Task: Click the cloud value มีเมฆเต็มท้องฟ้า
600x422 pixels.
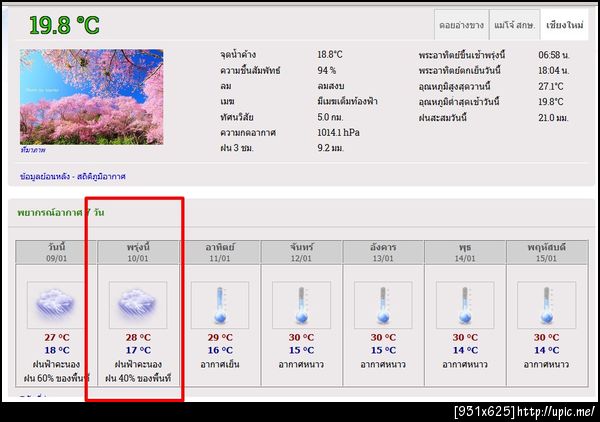Action: pos(347,101)
